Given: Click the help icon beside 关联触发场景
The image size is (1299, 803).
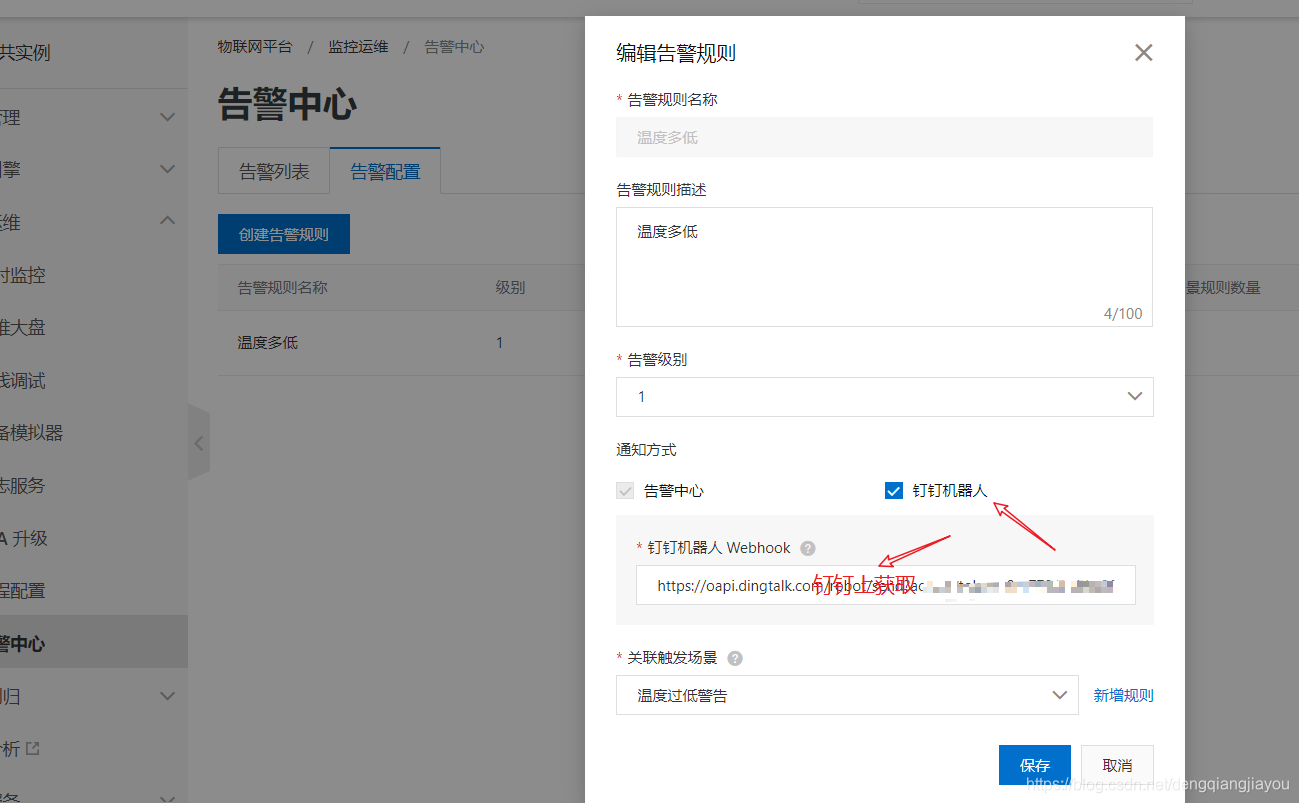Looking at the screenshot, I should click(x=735, y=658).
